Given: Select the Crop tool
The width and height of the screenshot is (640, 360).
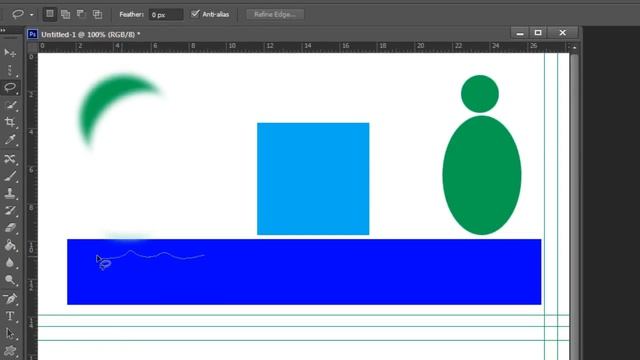Looking at the screenshot, I should [x=10, y=122].
